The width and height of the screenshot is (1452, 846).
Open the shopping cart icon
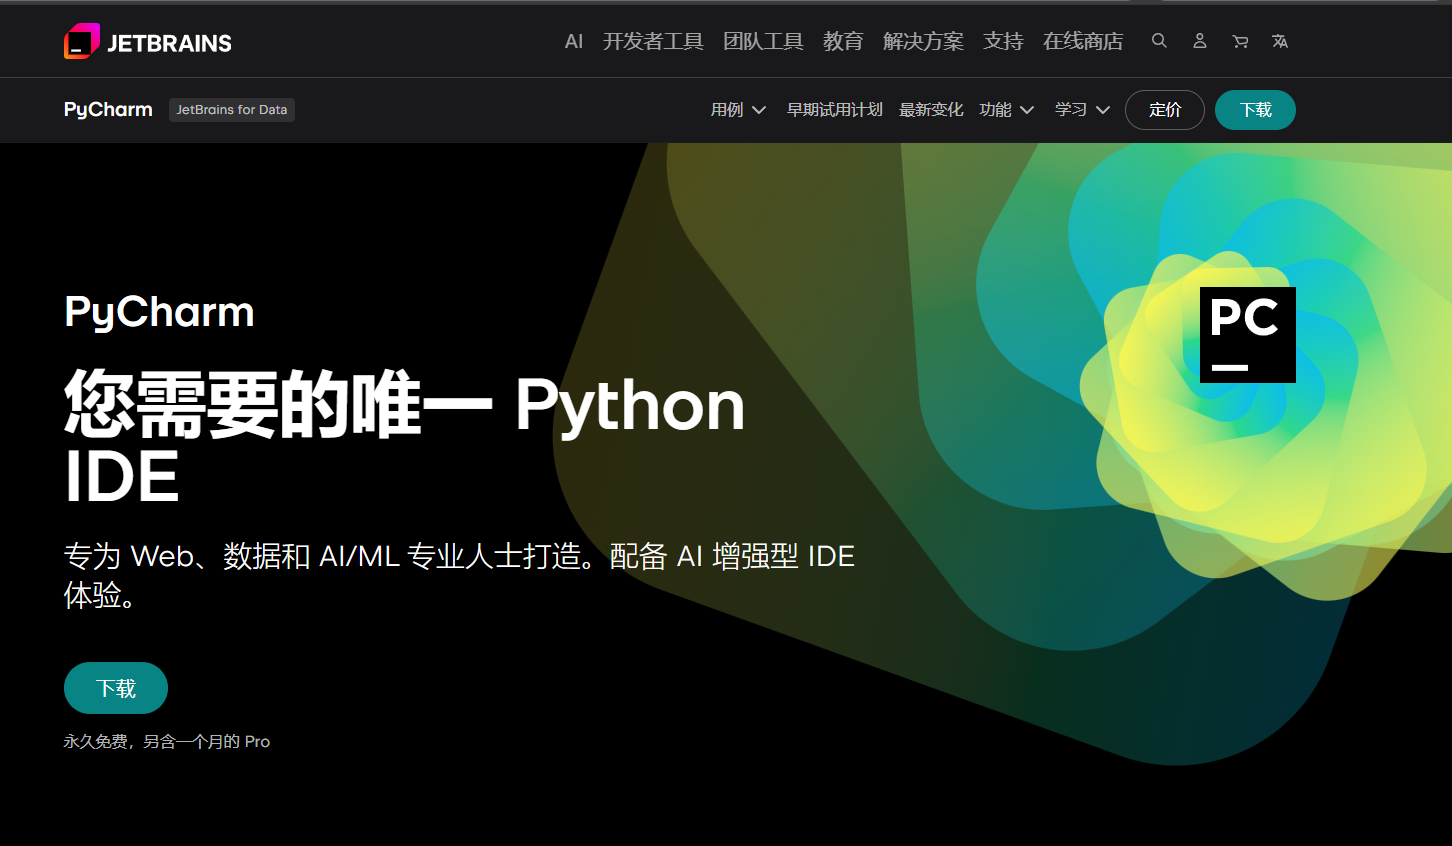point(1240,41)
